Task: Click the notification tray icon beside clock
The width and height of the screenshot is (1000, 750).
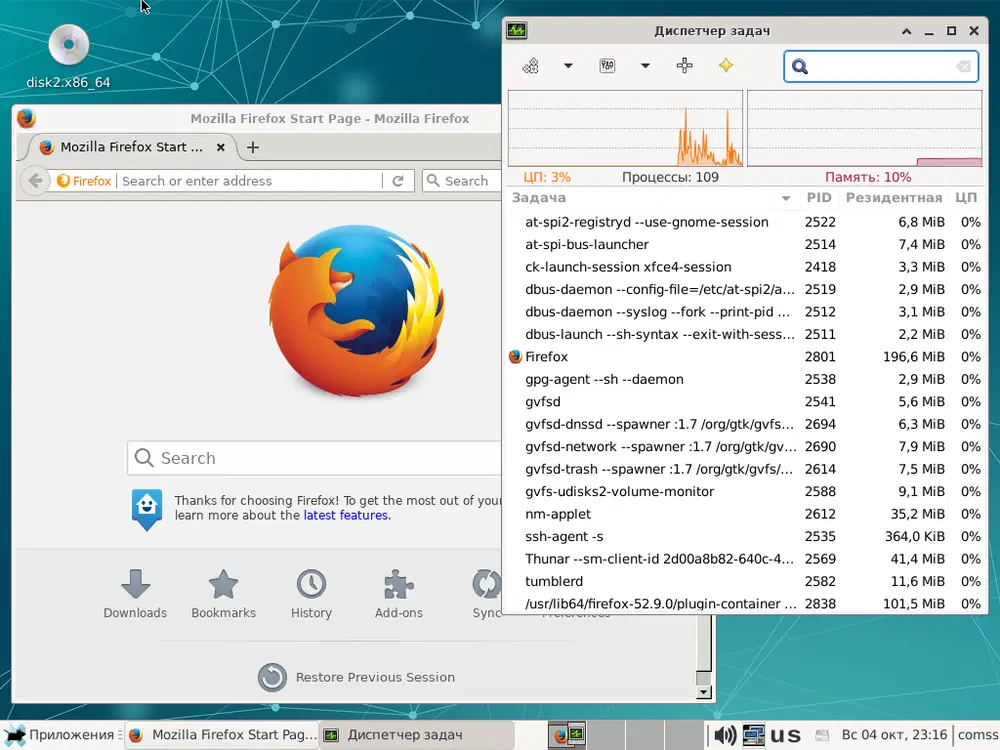Action: (822, 735)
